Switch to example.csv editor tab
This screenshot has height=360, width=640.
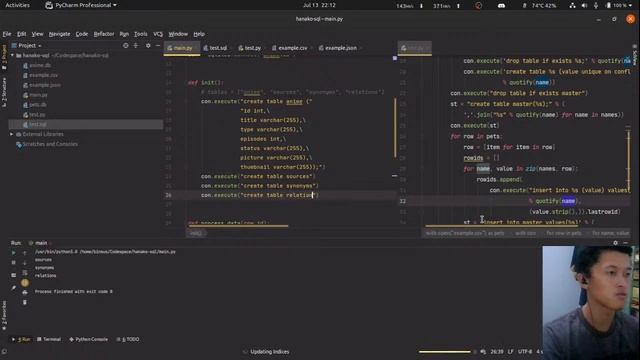coord(290,48)
